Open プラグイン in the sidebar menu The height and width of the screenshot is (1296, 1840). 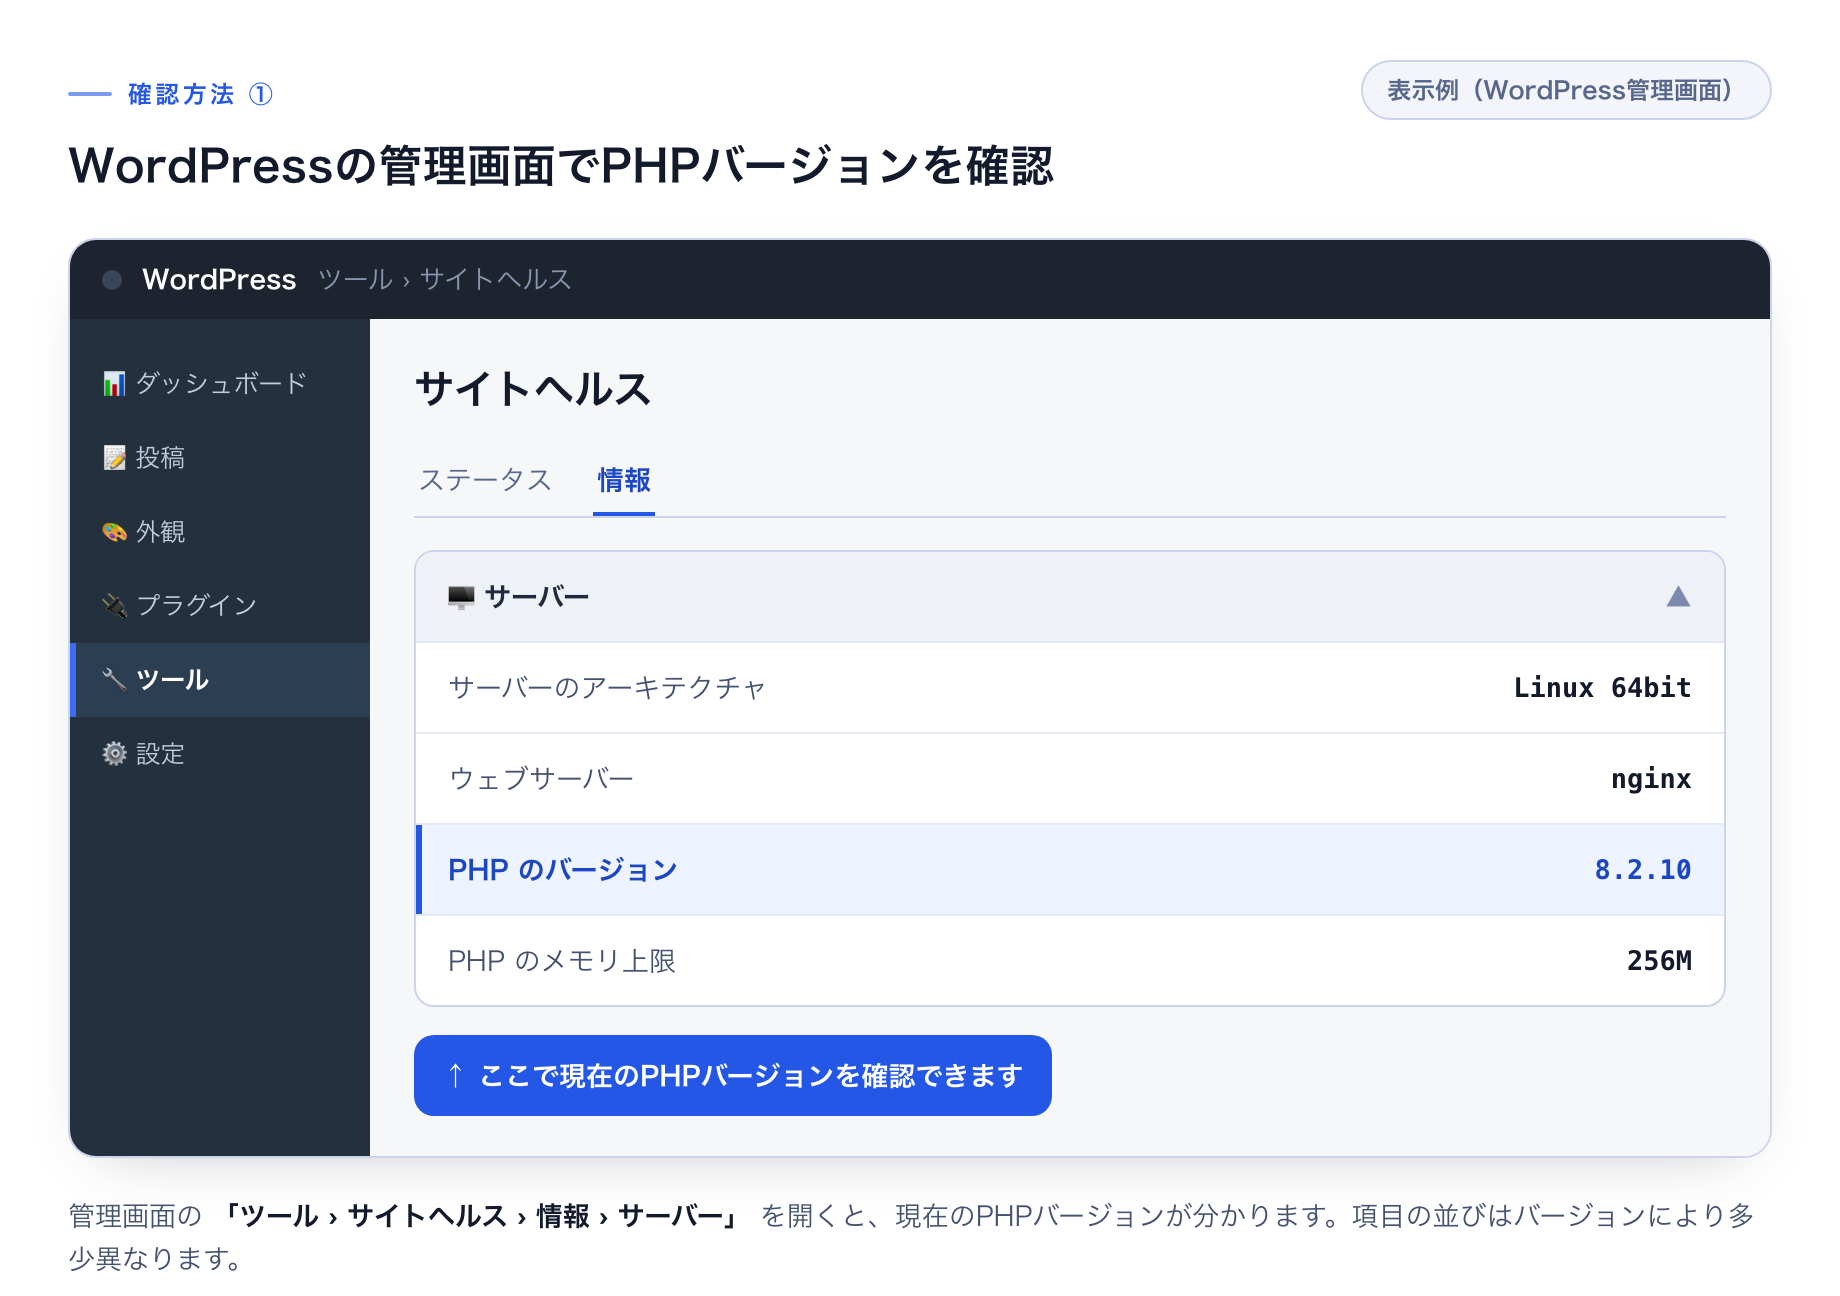pos(220,606)
